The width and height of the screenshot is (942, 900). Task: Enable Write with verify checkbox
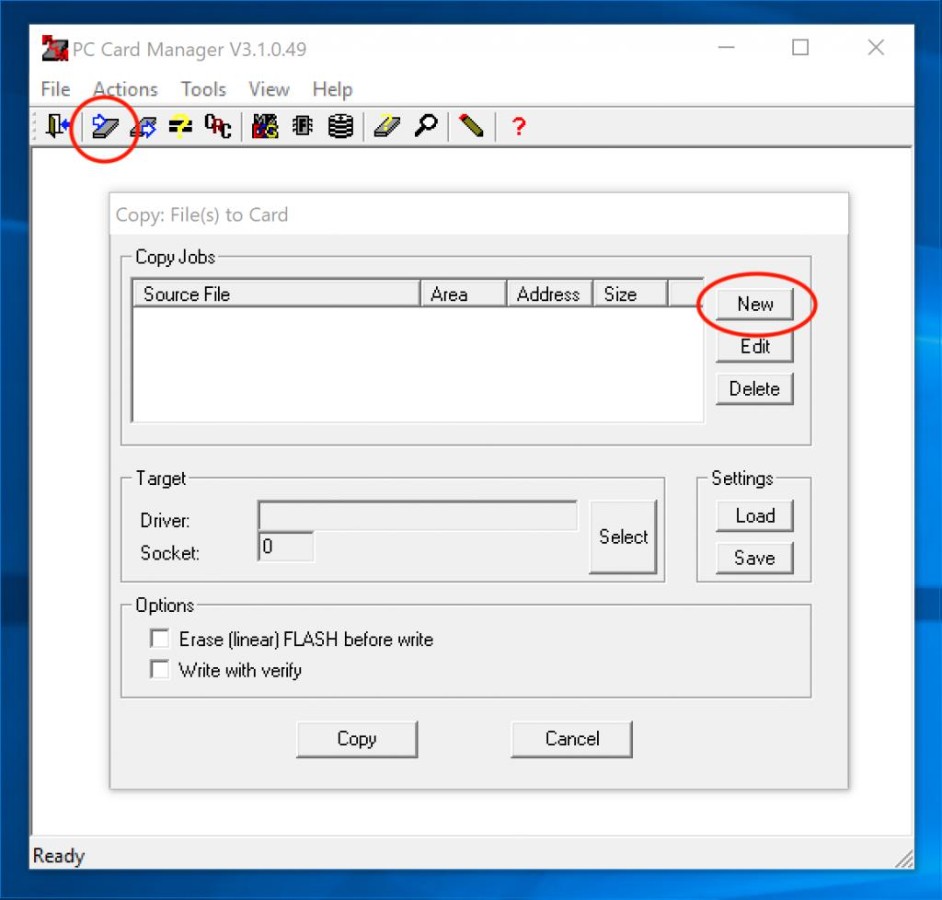pos(160,669)
